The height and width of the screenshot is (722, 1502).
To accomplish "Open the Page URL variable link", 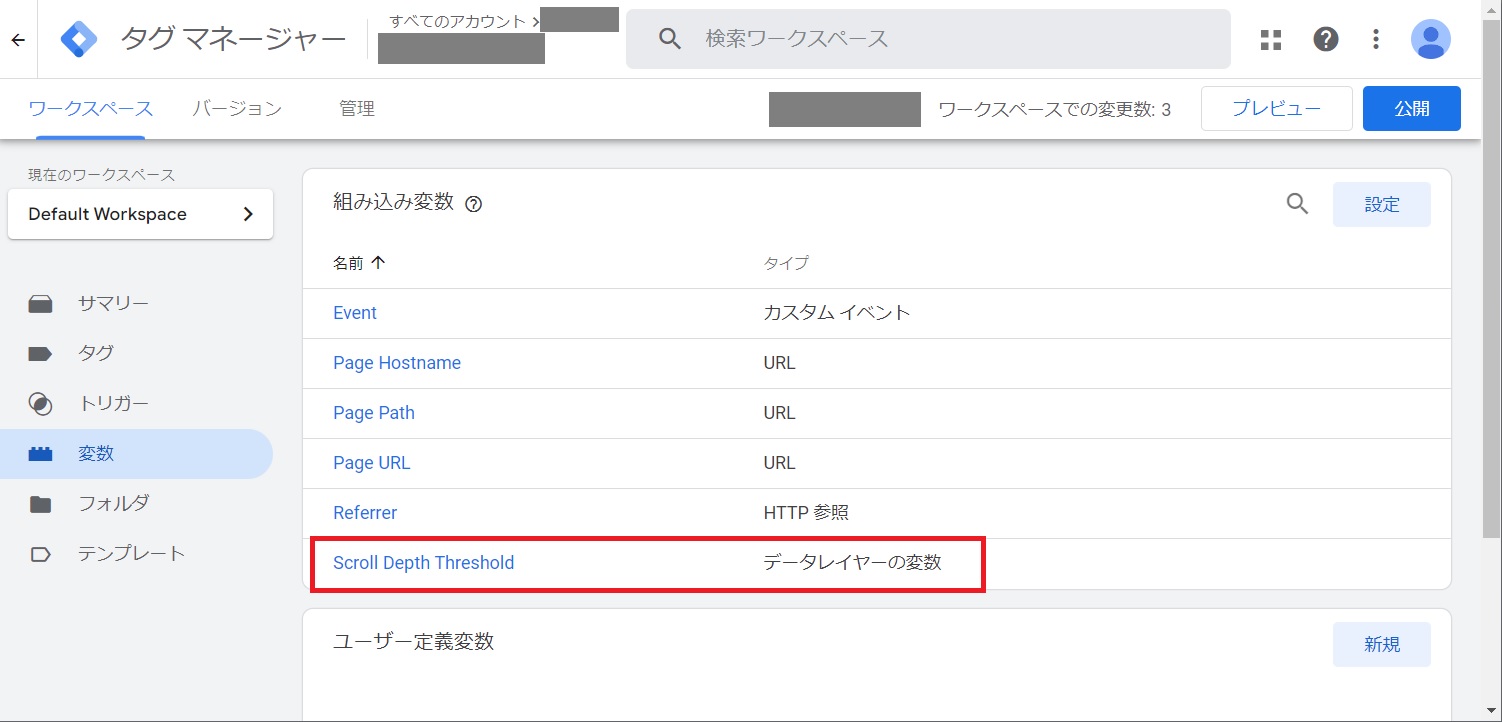I will tap(372, 463).
